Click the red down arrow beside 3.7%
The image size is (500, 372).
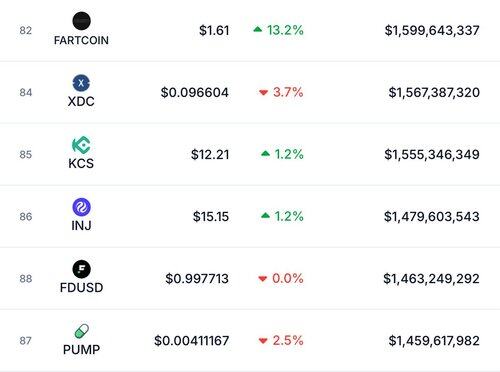pyautogui.click(x=263, y=92)
